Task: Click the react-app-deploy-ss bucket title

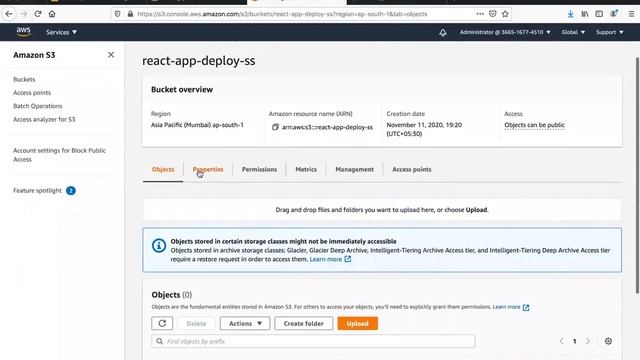Action: (x=199, y=61)
